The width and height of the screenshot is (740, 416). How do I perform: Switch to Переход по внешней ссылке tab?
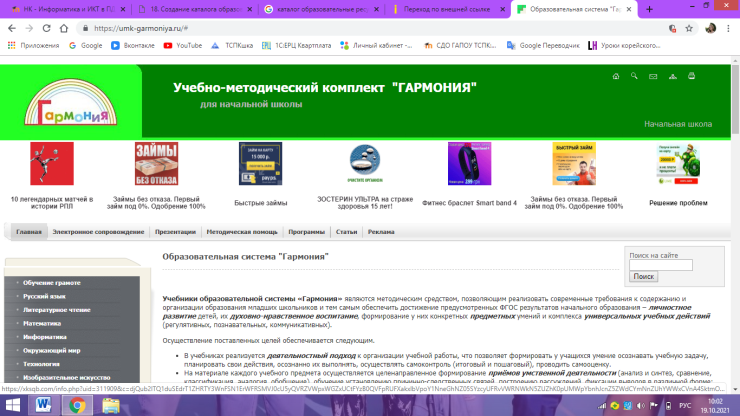tap(446, 9)
